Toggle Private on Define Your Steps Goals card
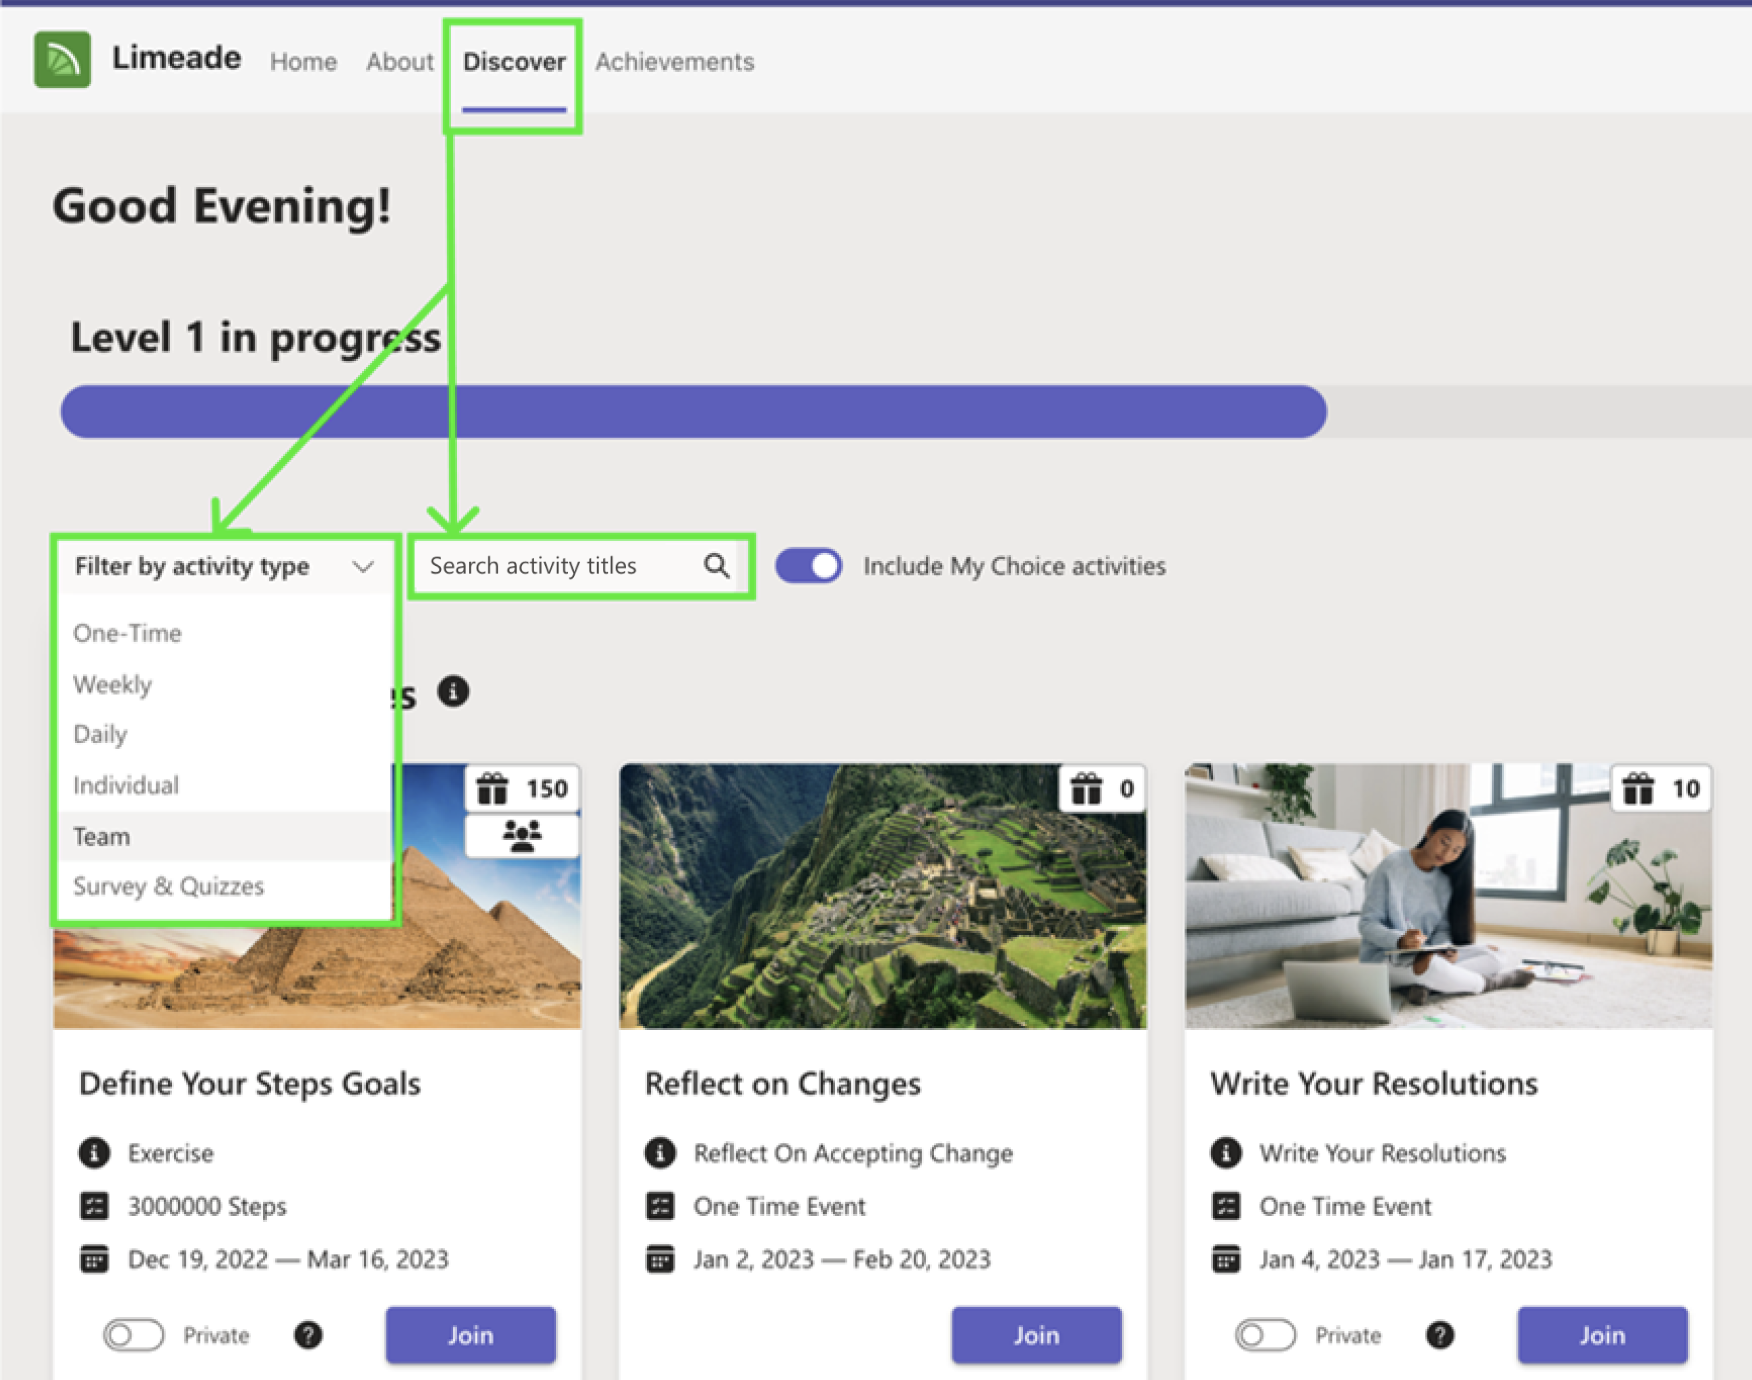Screen dimensions: 1752x1380 click(x=134, y=1335)
